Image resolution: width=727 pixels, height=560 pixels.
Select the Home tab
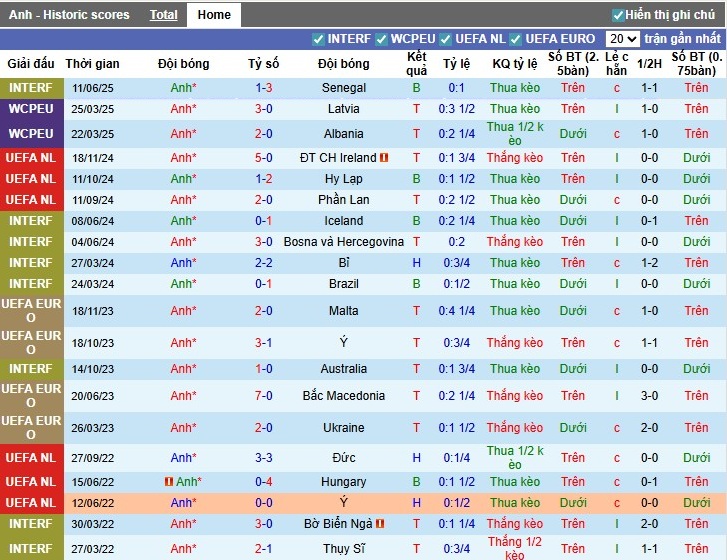coord(214,15)
